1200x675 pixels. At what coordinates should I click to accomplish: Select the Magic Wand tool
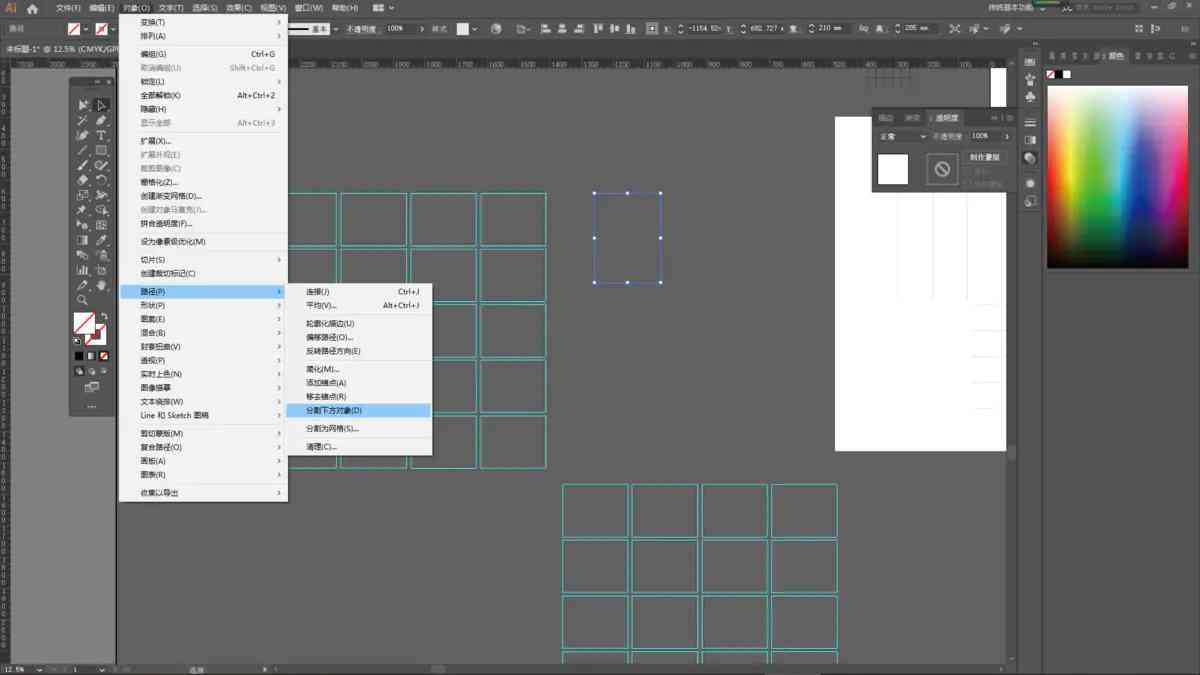point(83,120)
